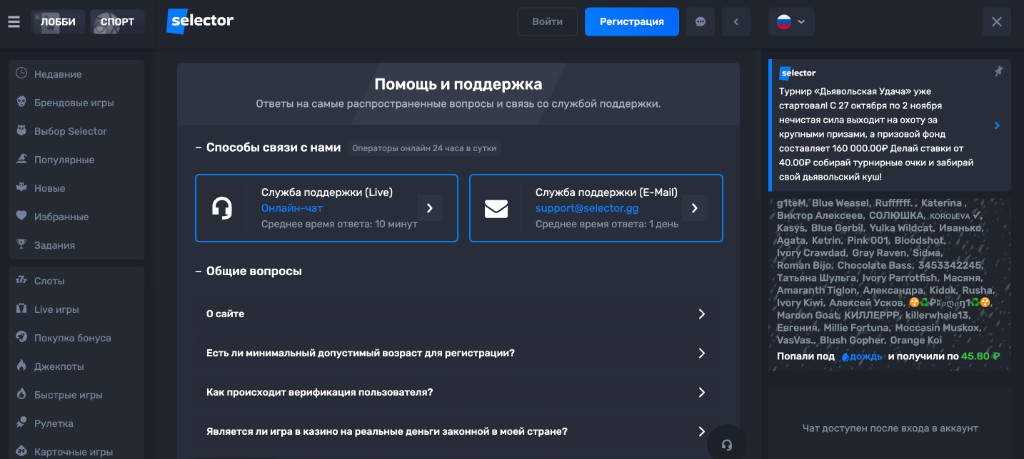Click the icon beside Live игры
The width and height of the screenshot is (1024, 459).
pos(21,309)
